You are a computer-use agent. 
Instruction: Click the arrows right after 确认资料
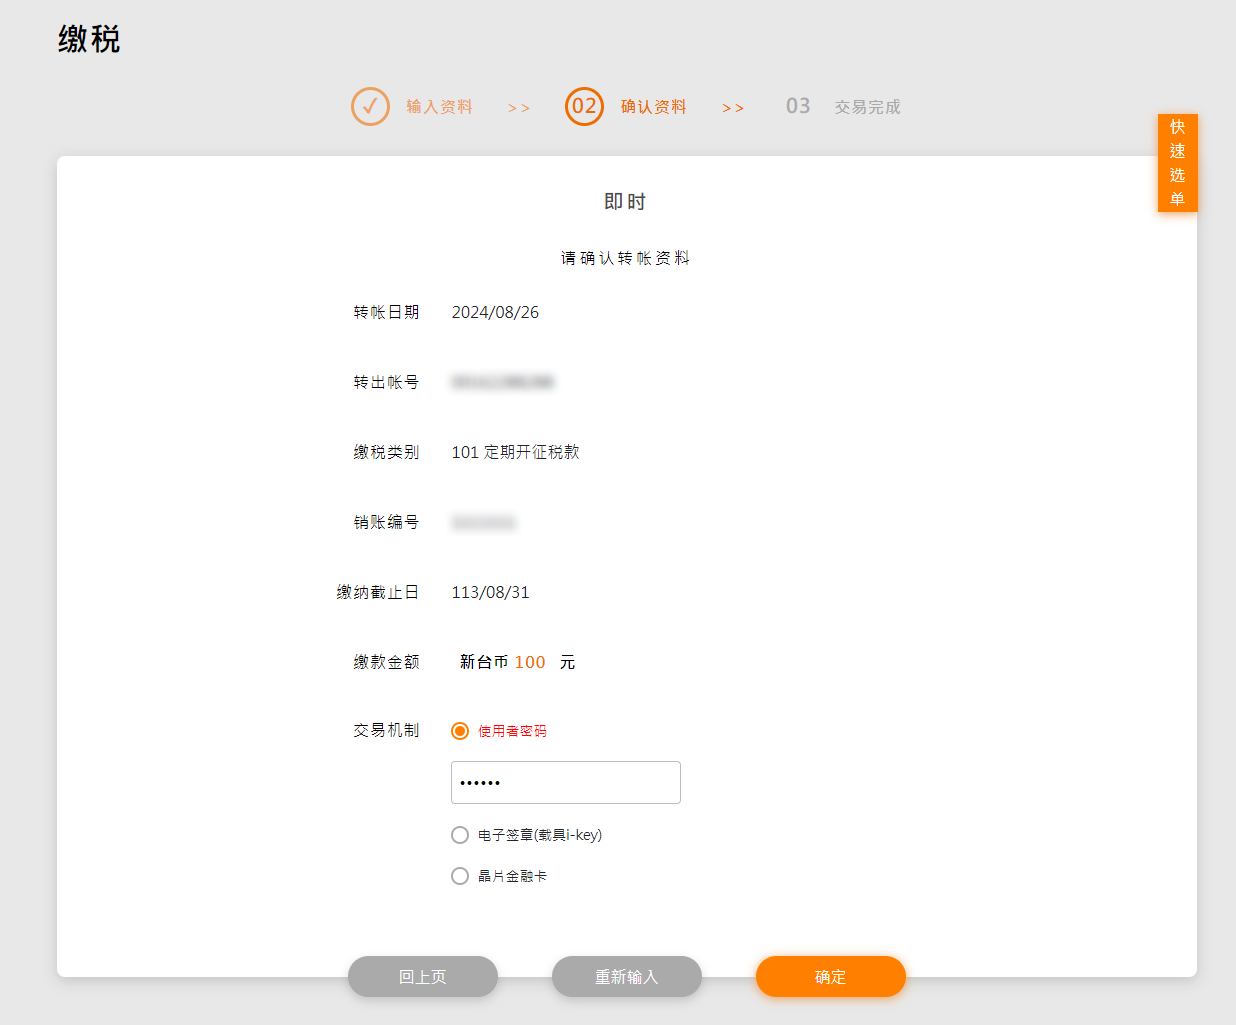tap(733, 108)
